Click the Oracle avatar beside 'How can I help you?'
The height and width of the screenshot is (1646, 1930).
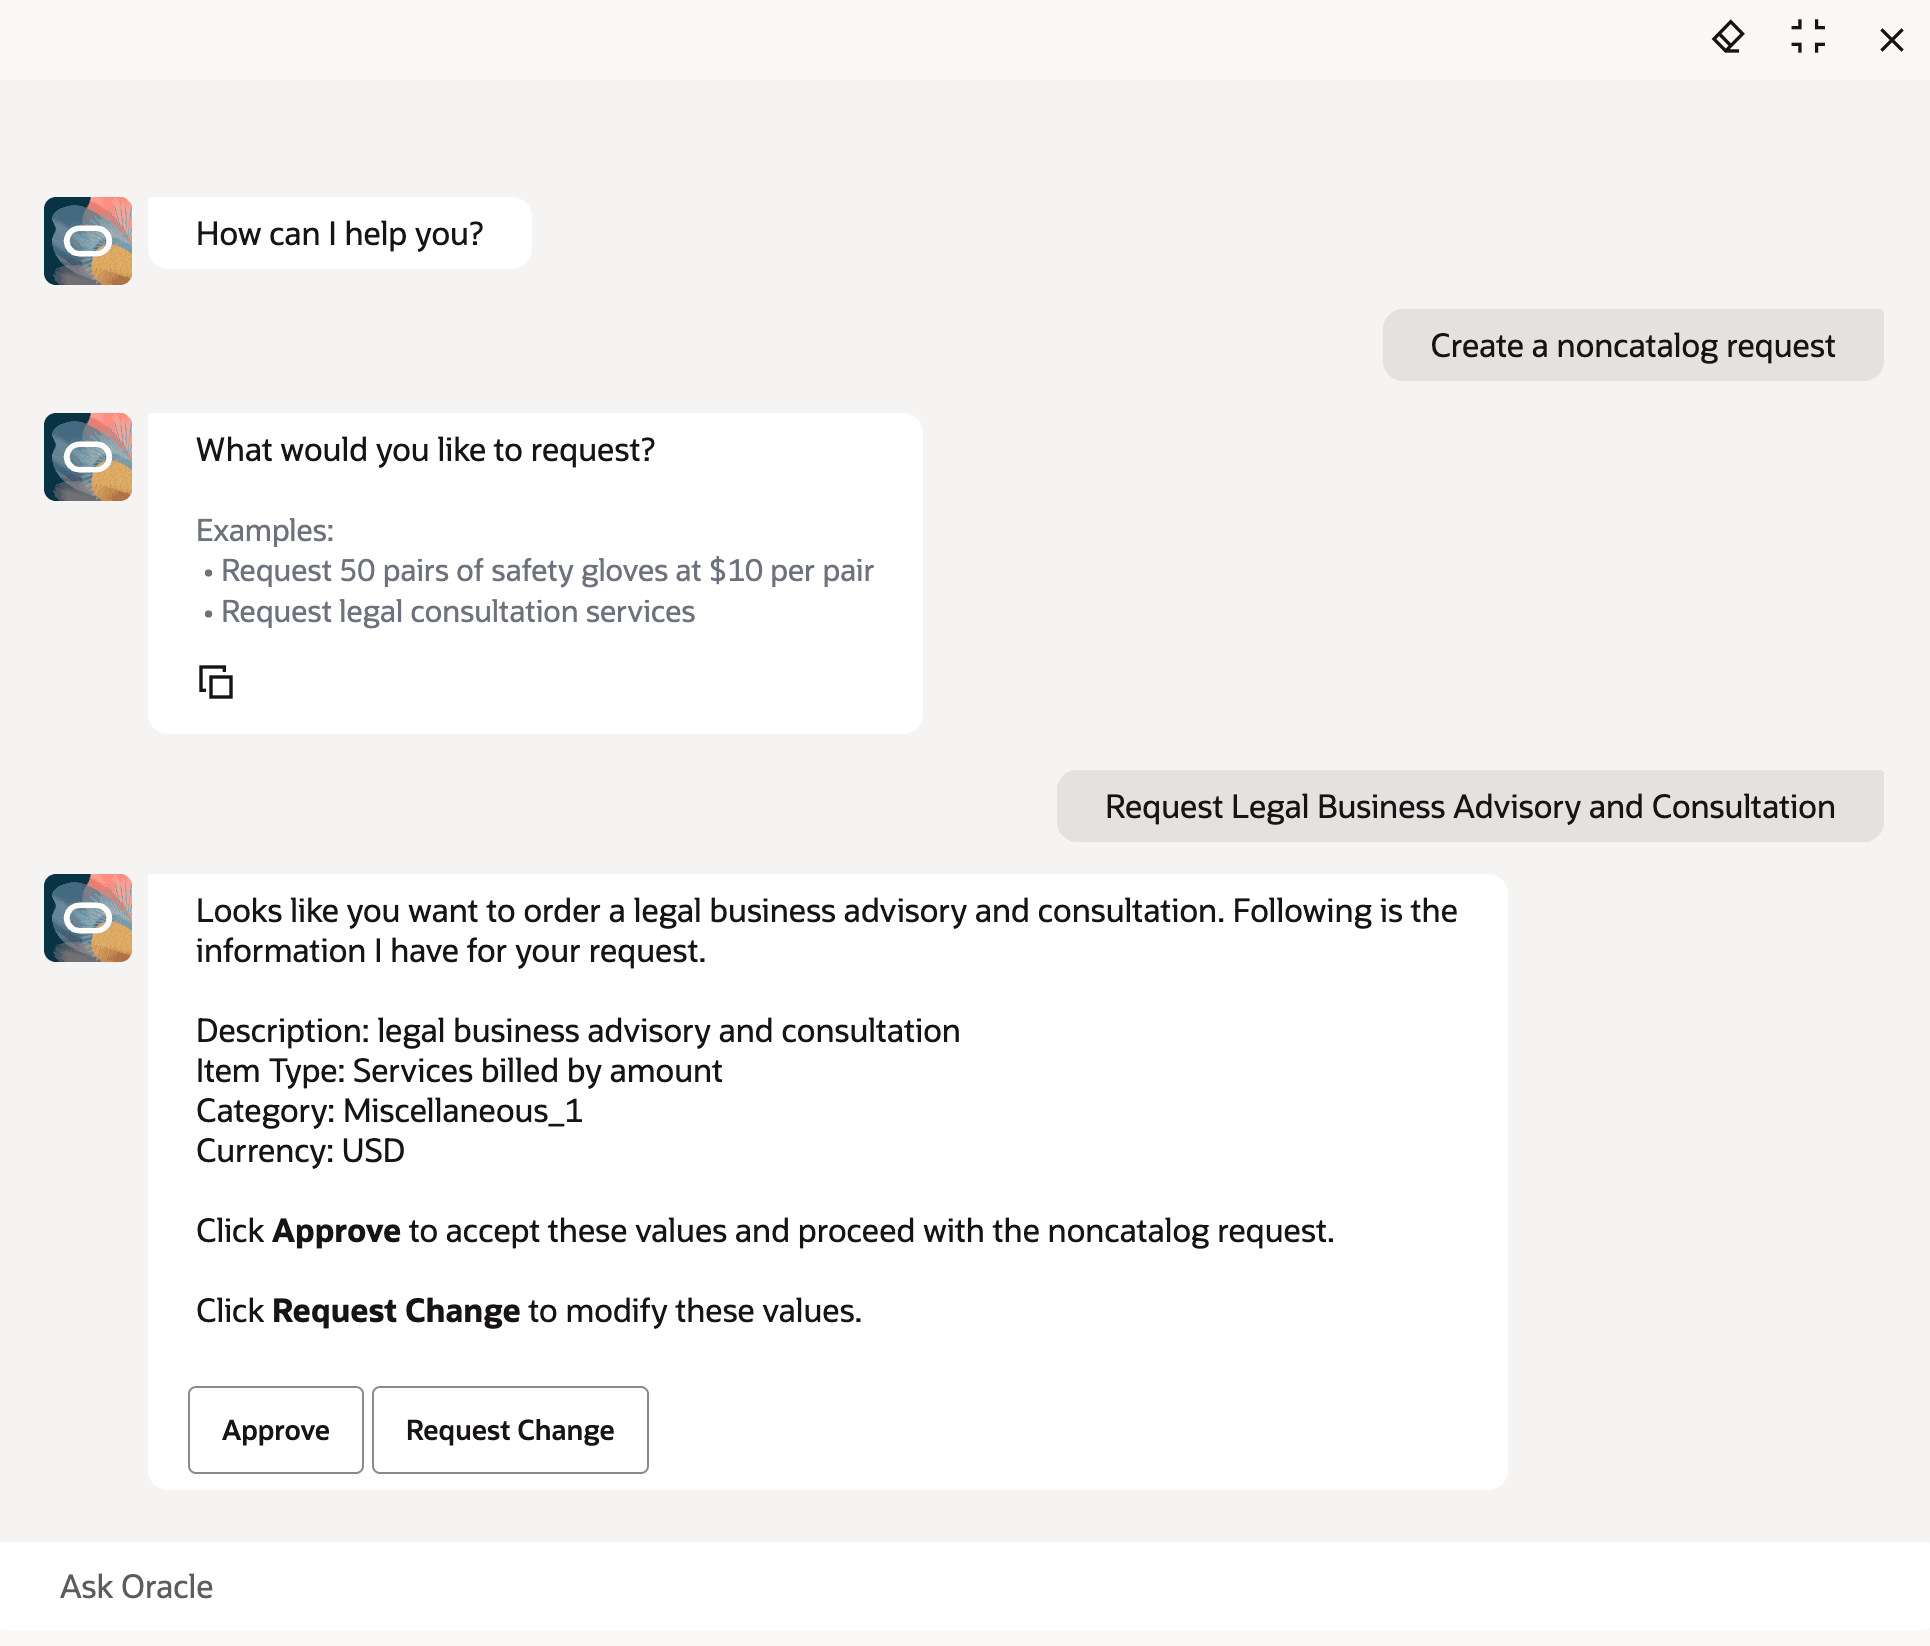pyautogui.click(x=88, y=241)
